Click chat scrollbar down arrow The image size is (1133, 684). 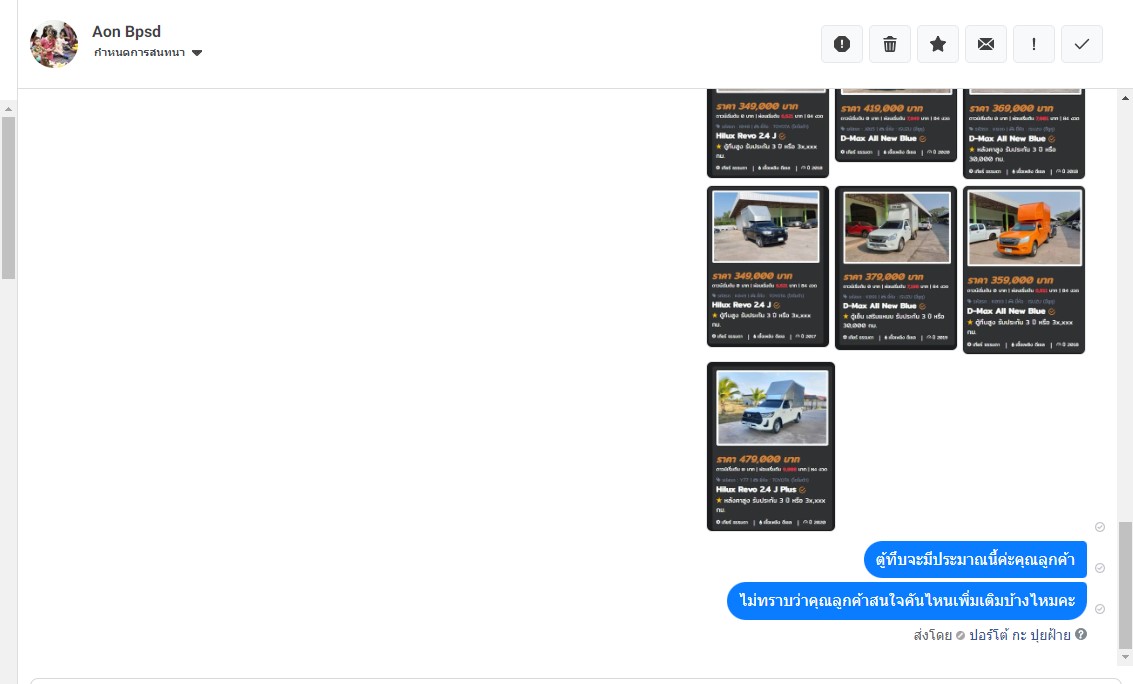[x=1125, y=657]
